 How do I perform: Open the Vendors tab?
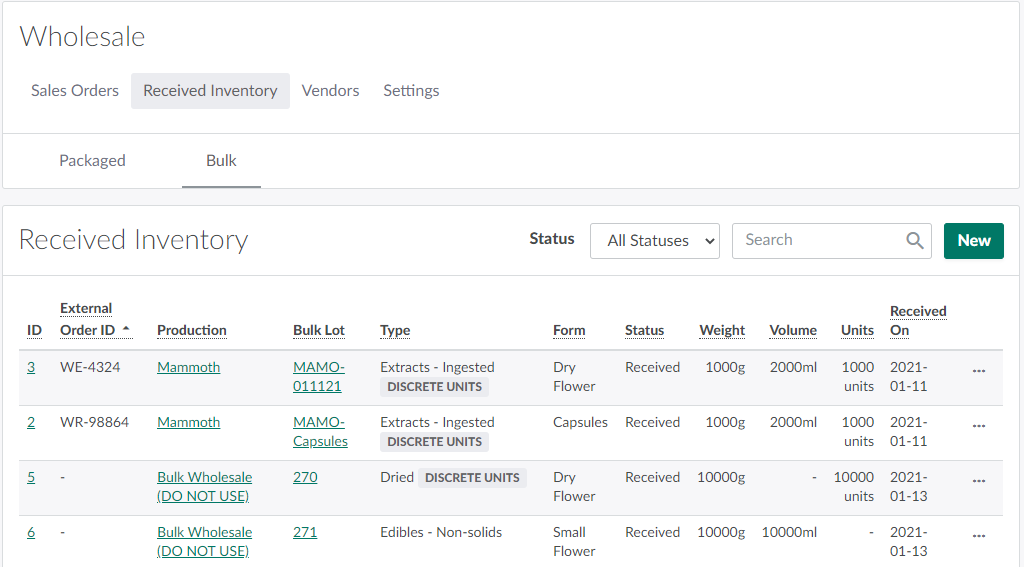[330, 91]
